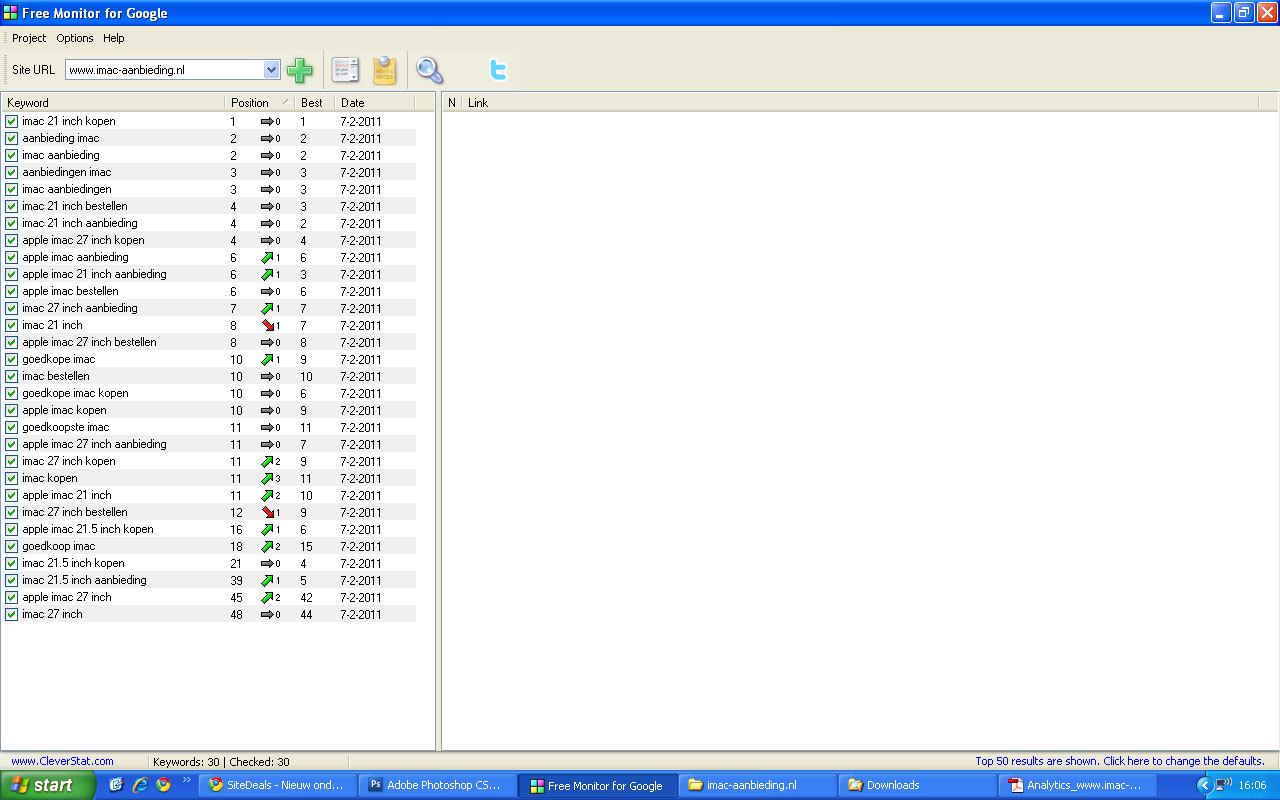Open the Twitter bird icon
1280x800 pixels.
tap(498, 70)
